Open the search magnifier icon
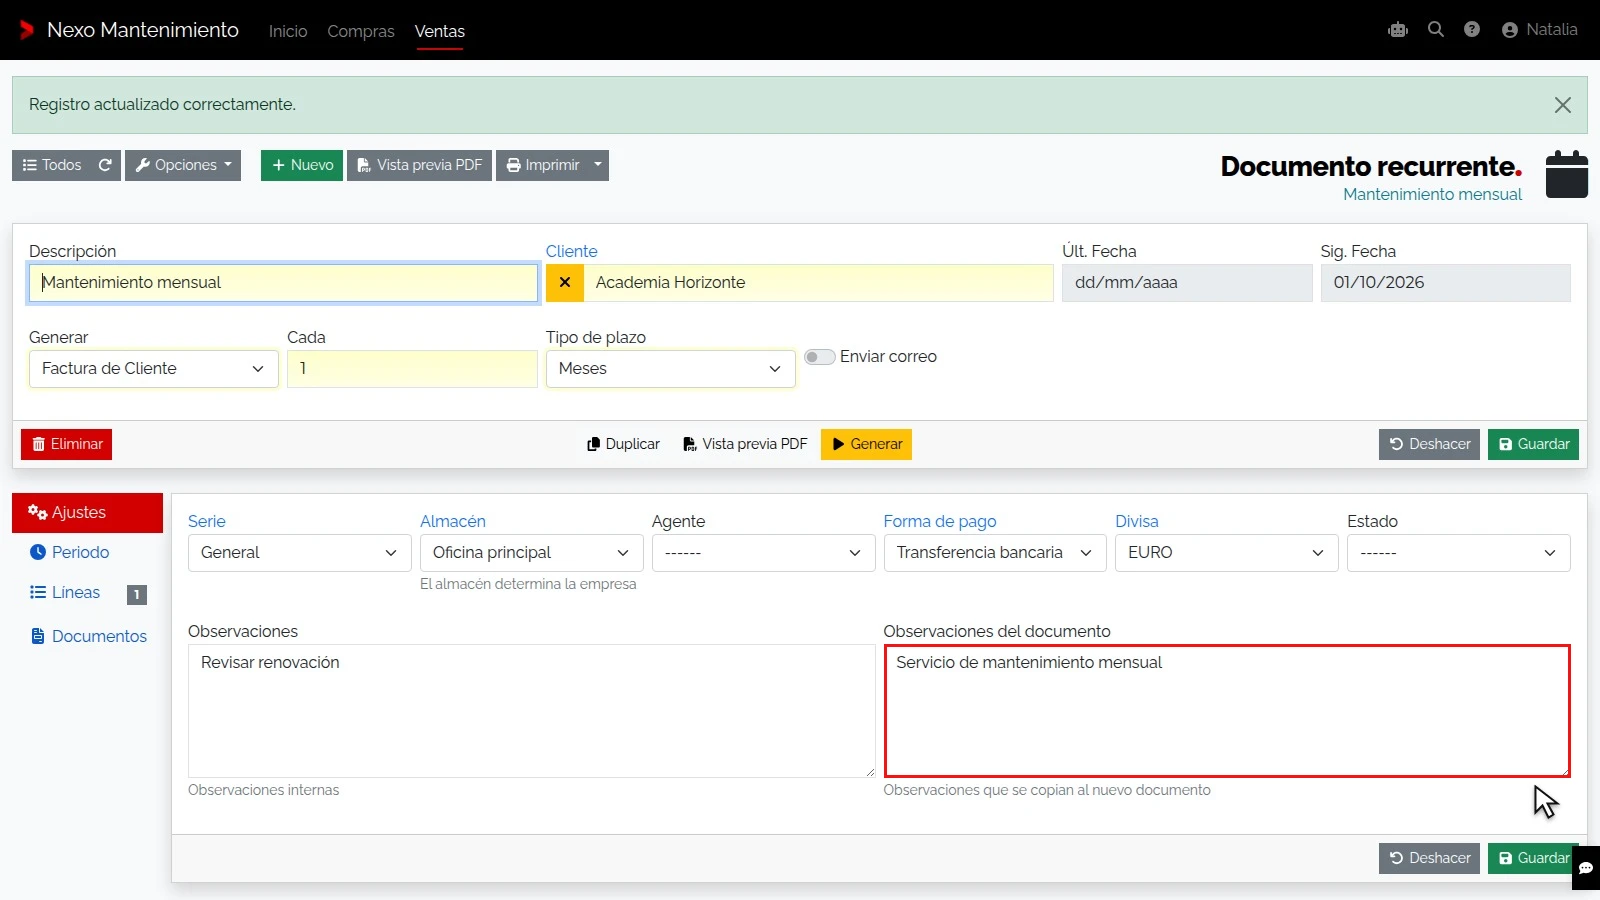Screen dimensions: 1600x900 coord(1436,30)
